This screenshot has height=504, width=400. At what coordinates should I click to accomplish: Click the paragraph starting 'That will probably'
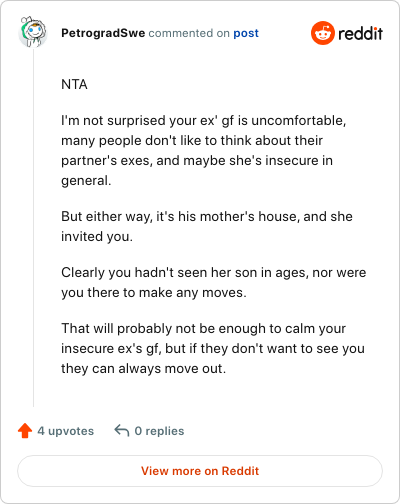[x=213, y=348]
